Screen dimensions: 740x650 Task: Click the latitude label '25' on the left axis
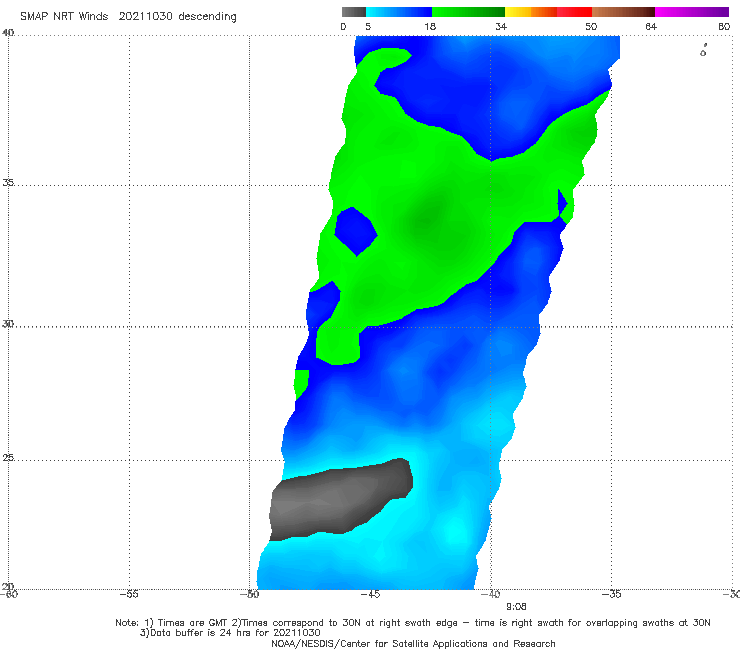[x=8, y=458]
